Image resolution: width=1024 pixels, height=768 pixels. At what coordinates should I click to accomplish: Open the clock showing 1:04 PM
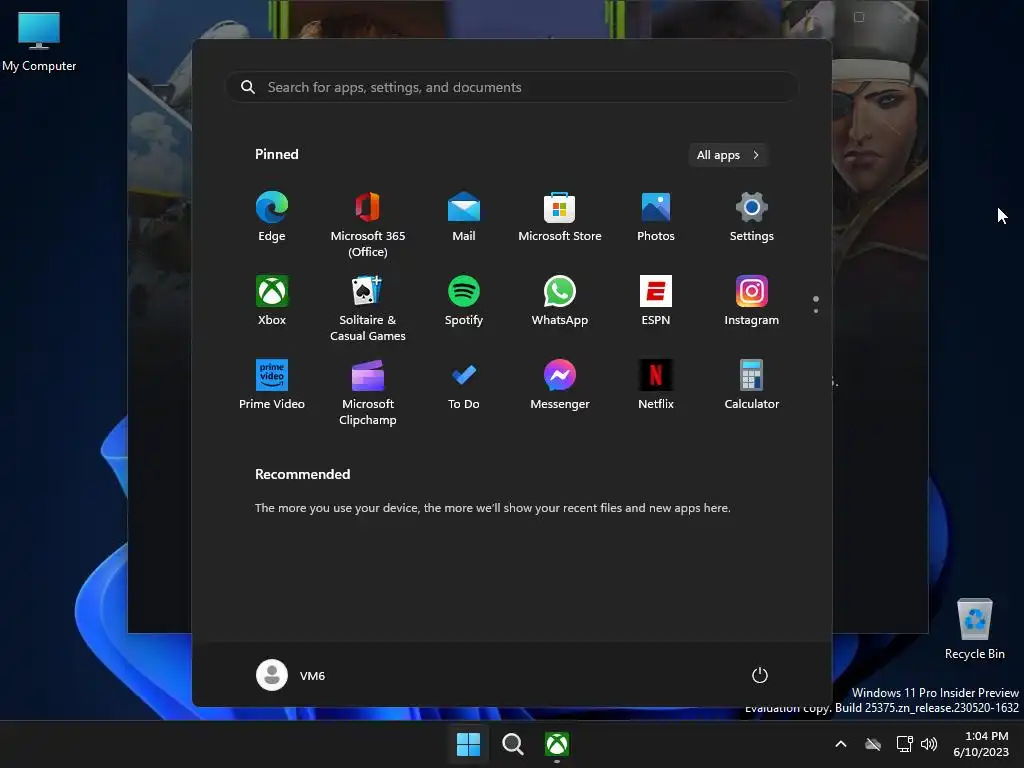pos(982,744)
